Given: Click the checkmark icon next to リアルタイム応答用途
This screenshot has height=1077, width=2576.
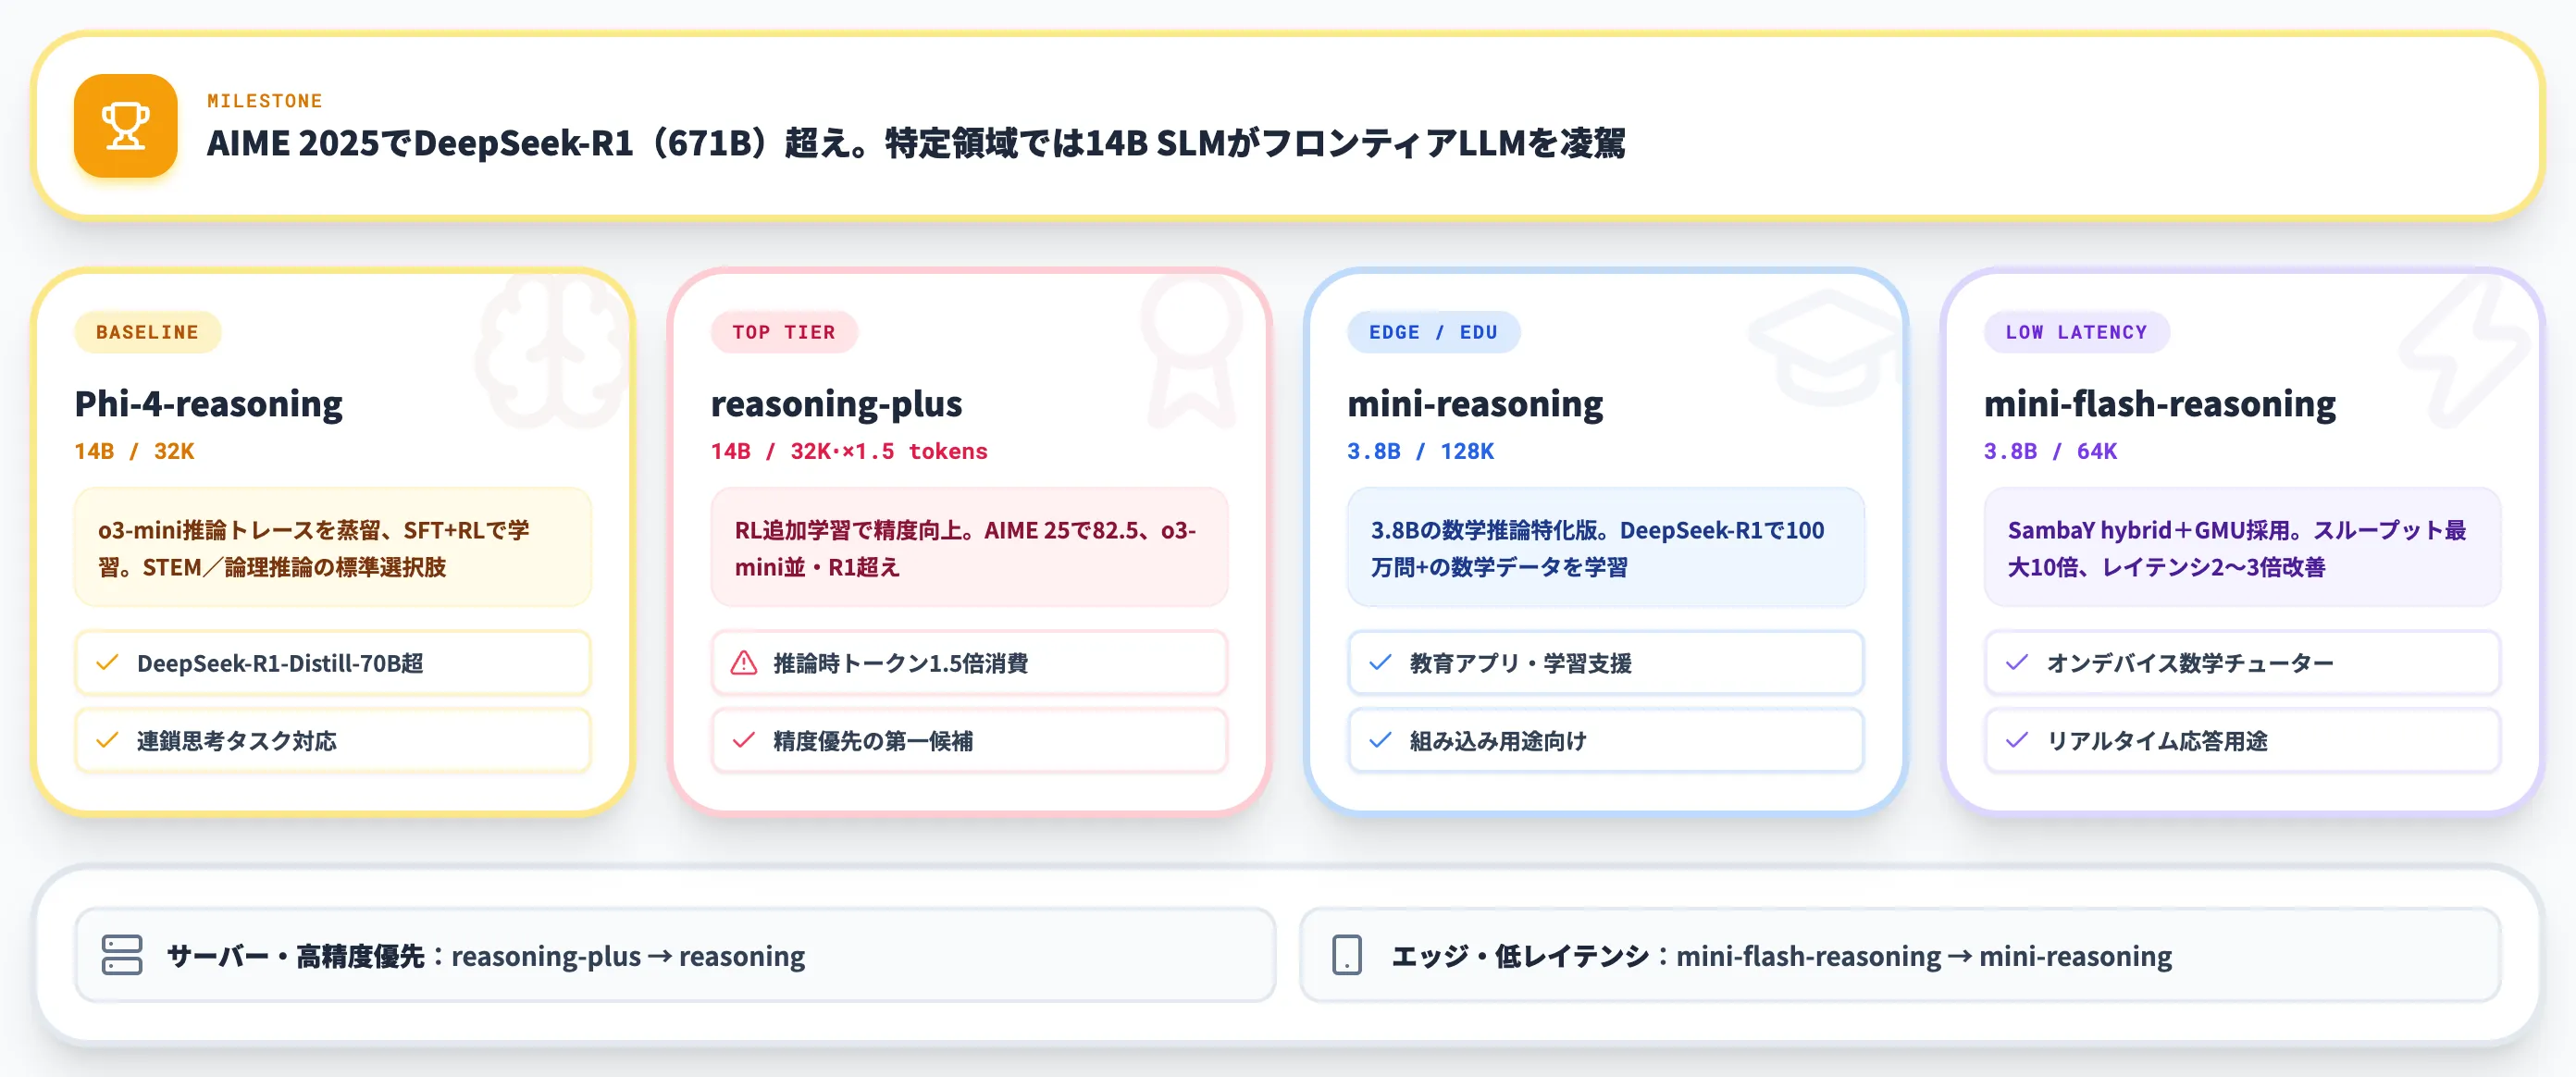Looking at the screenshot, I should click(x=2017, y=741).
